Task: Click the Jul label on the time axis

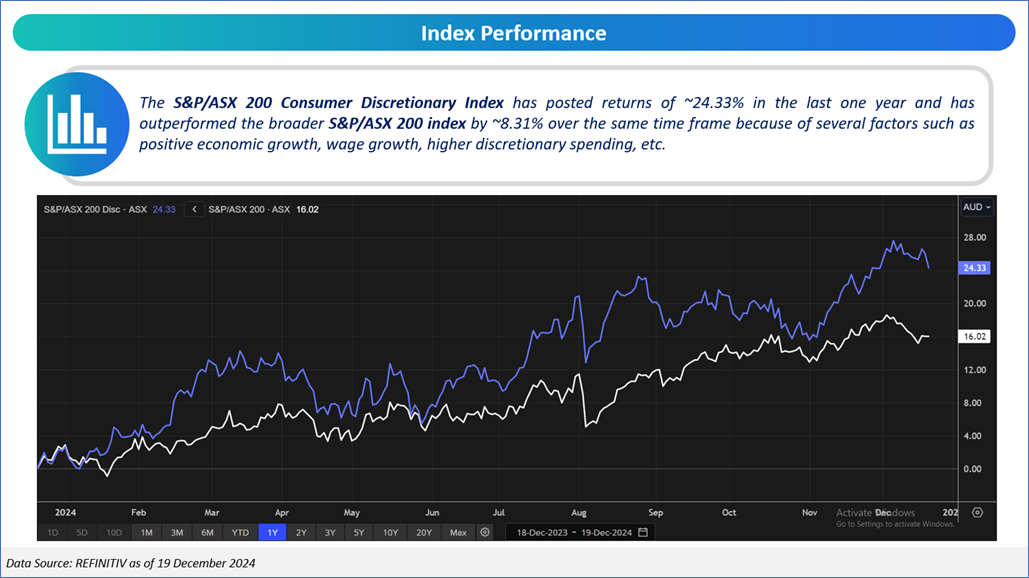Action: click(499, 512)
